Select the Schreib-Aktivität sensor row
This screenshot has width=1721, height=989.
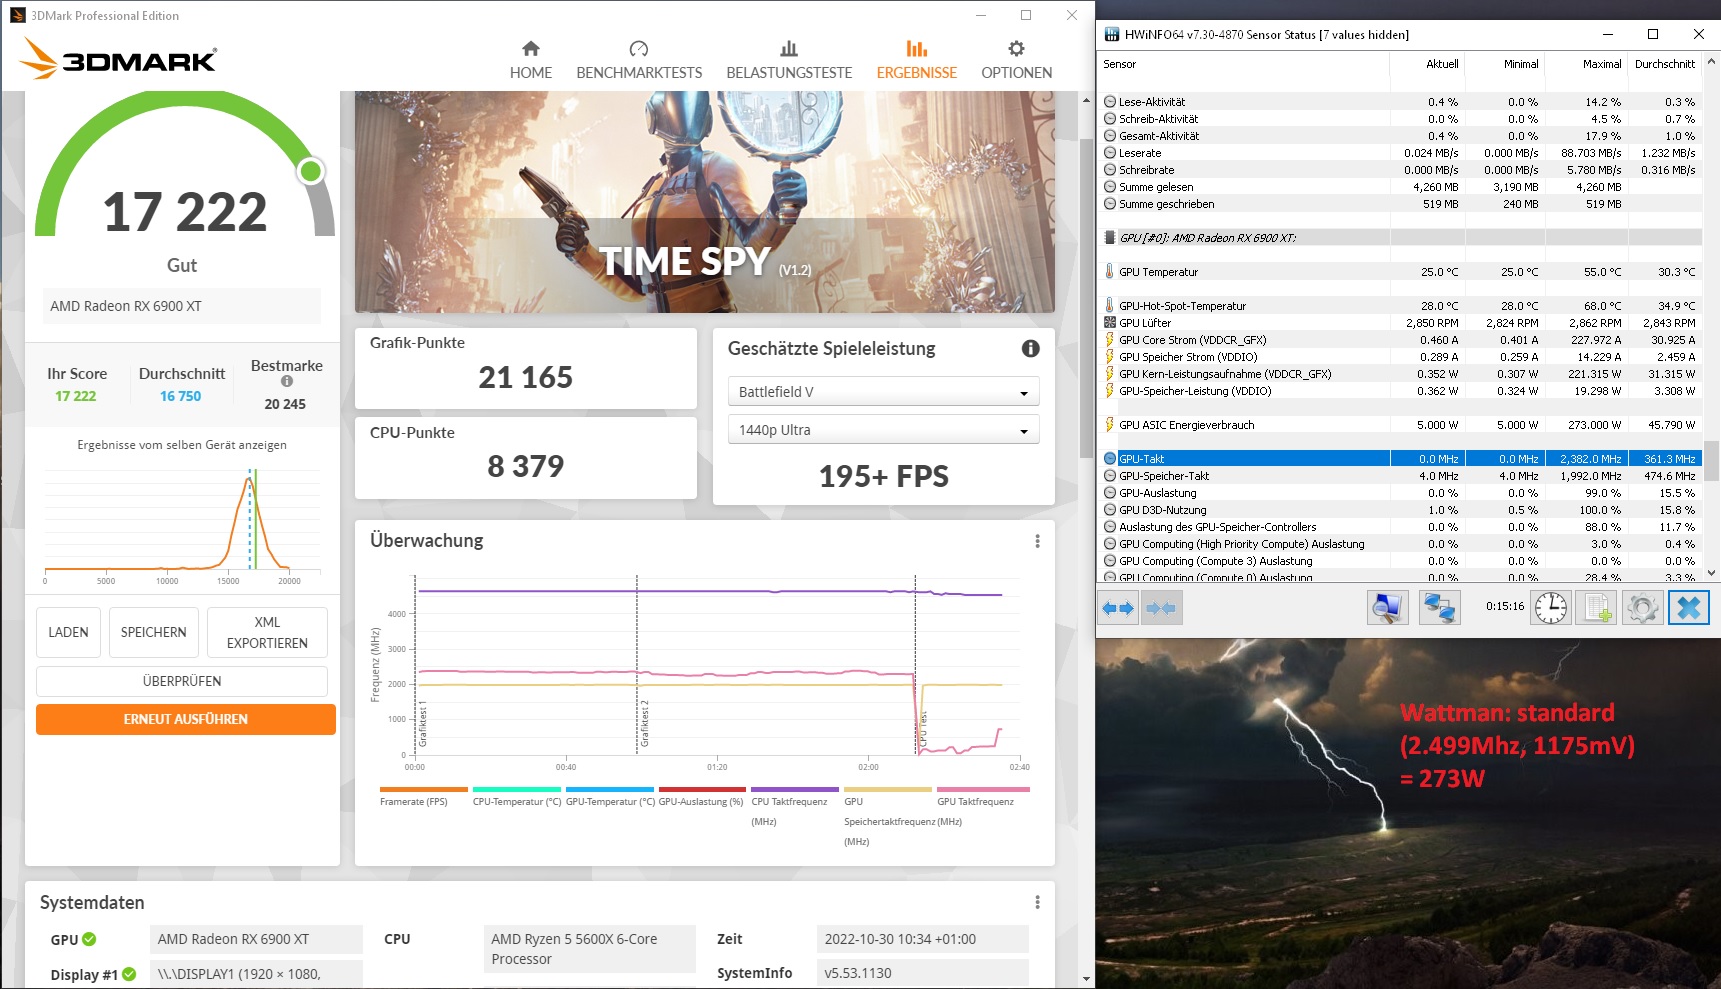tap(1401, 119)
